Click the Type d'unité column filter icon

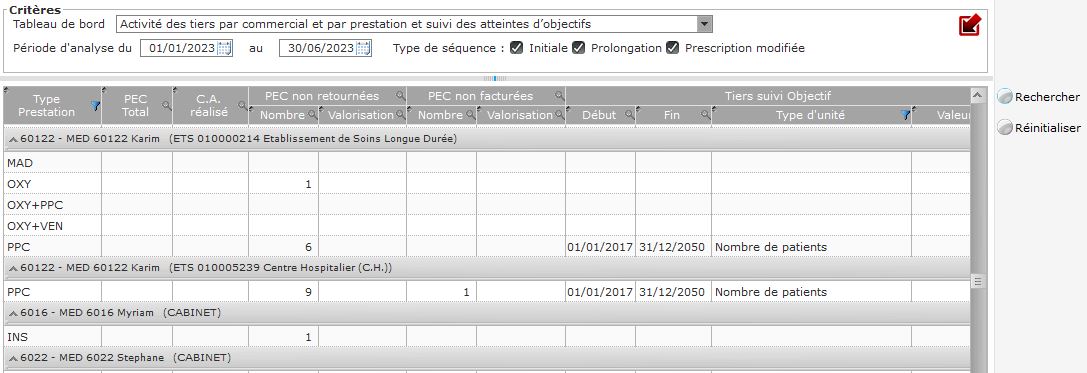click(905, 115)
